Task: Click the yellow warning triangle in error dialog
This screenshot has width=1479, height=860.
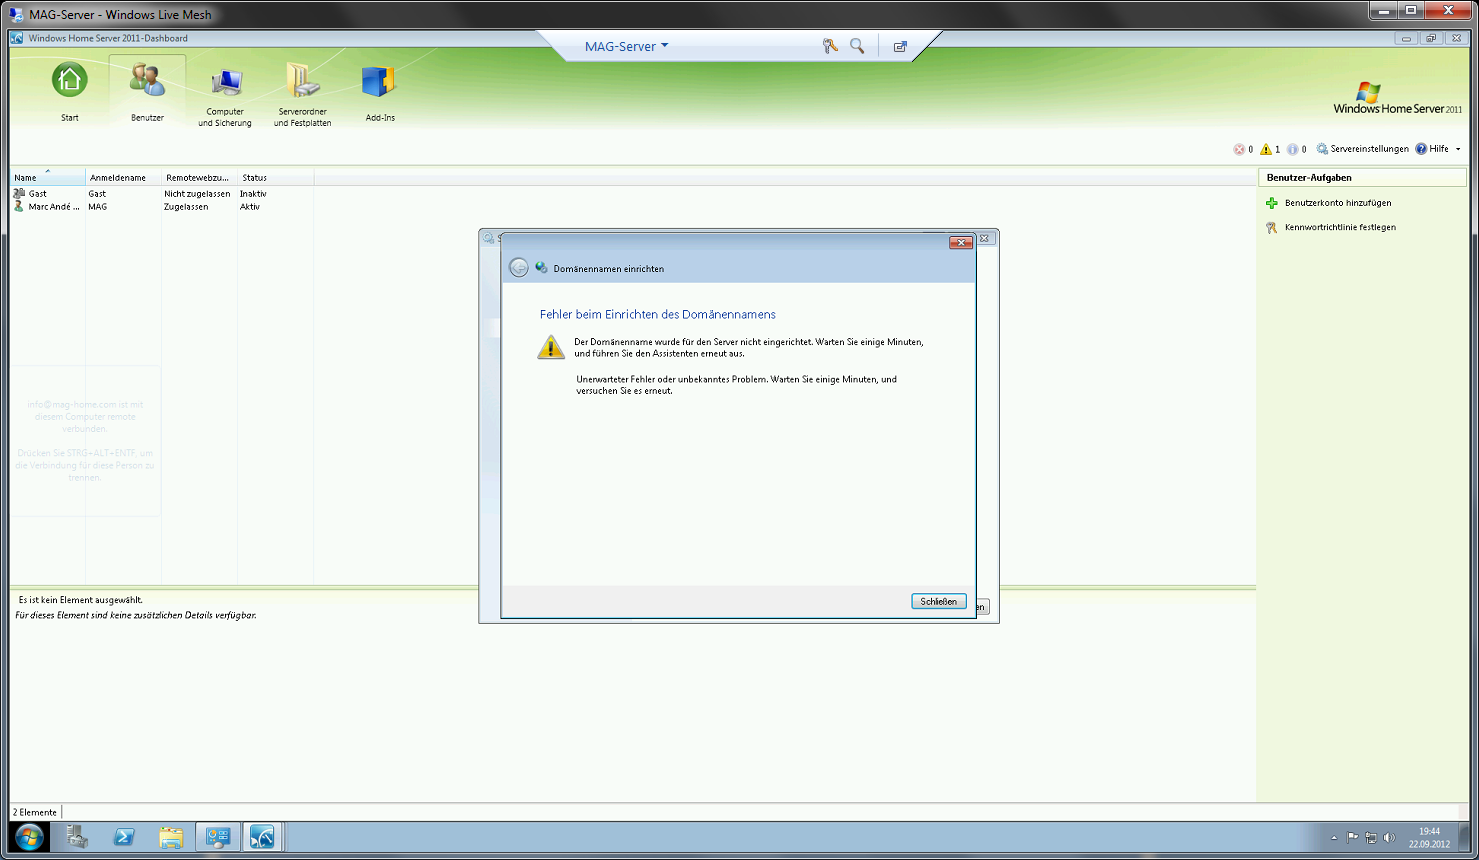Action: 551,347
